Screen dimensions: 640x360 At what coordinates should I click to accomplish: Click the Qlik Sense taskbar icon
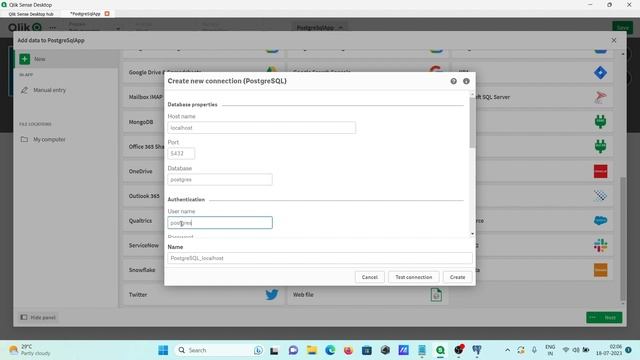coord(440,350)
